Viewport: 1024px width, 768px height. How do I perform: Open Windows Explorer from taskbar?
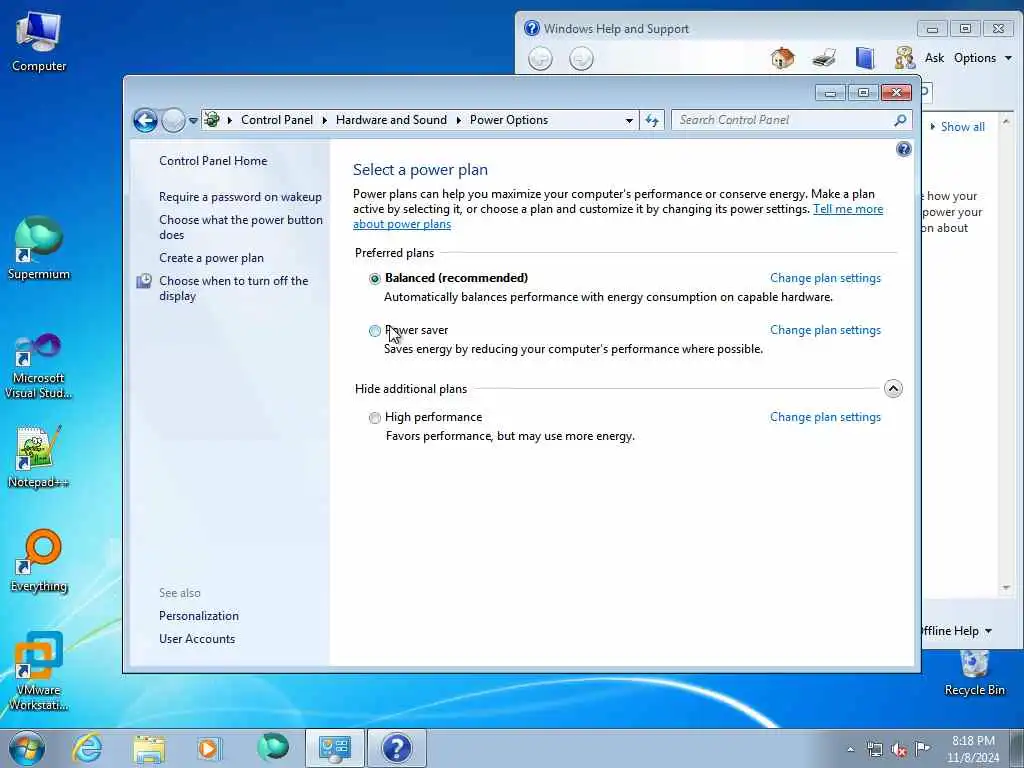(149, 748)
